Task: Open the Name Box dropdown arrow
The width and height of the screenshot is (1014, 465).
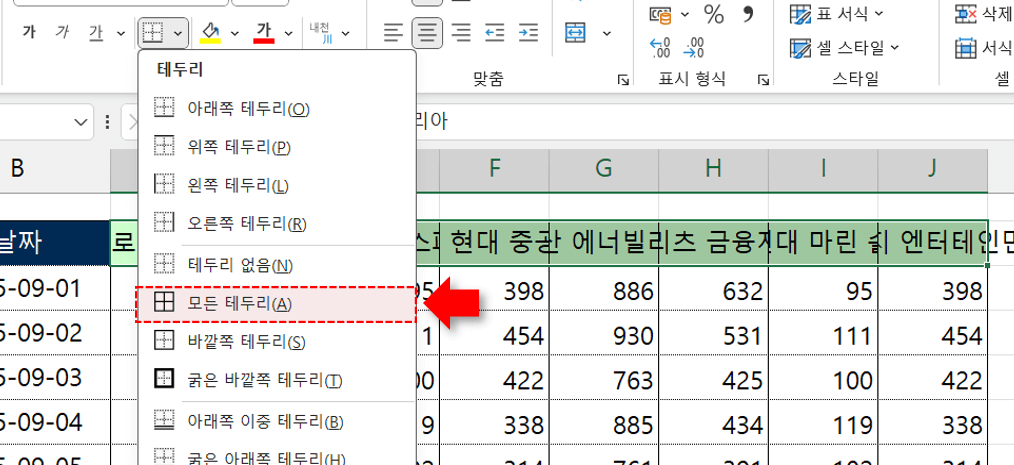Action: click(81, 122)
